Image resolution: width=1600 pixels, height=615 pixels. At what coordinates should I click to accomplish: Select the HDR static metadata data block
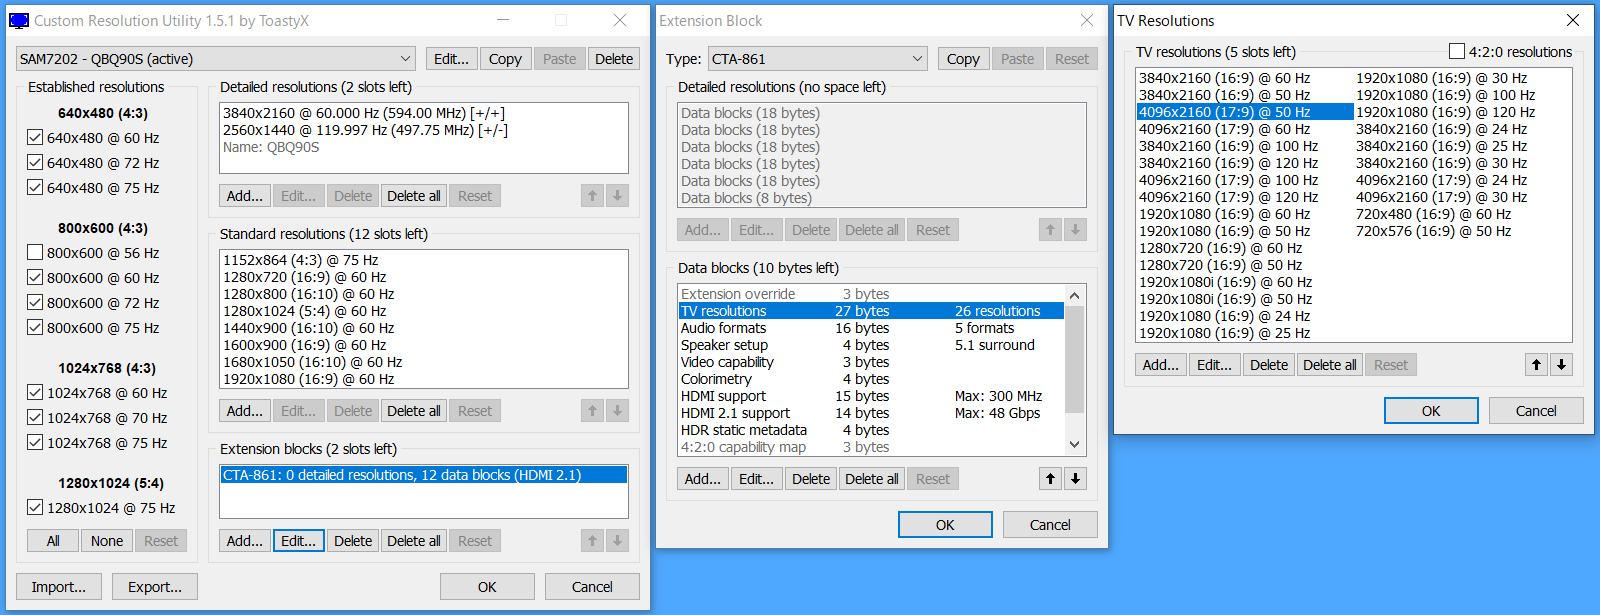coord(871,430)
